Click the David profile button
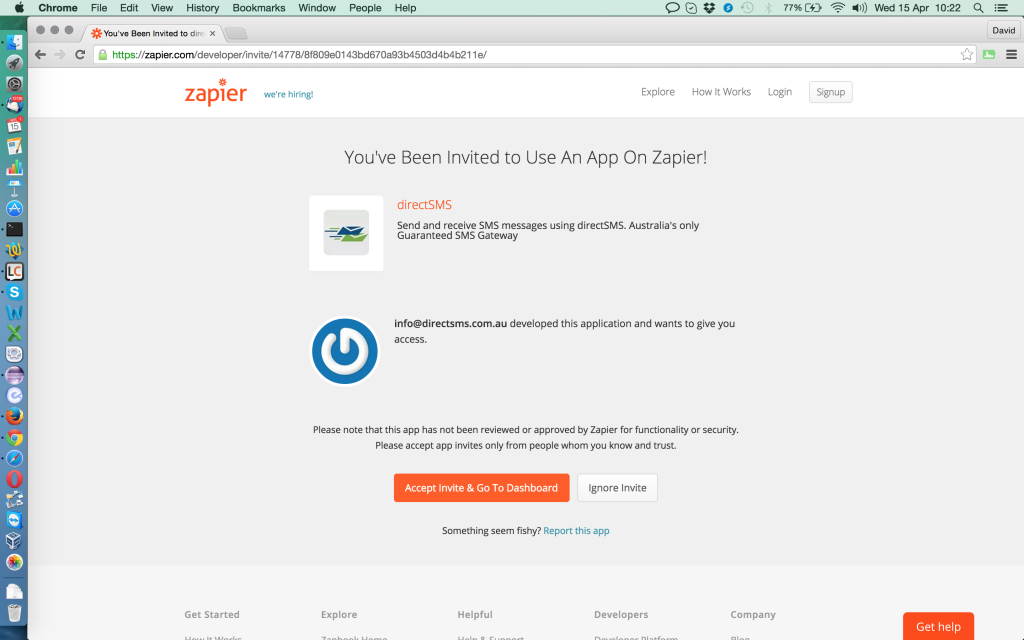This screenshot has height=640, width=1024. [x=1003, y=30]
